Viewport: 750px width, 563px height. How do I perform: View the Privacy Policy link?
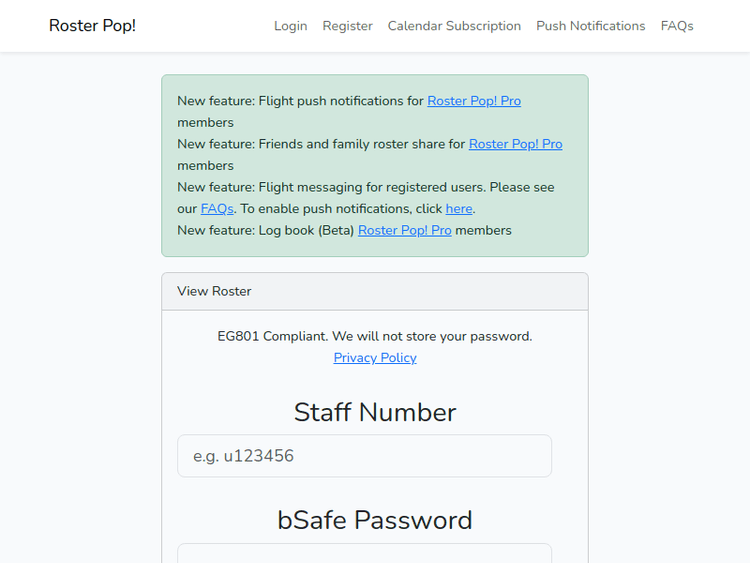[375, 358]
